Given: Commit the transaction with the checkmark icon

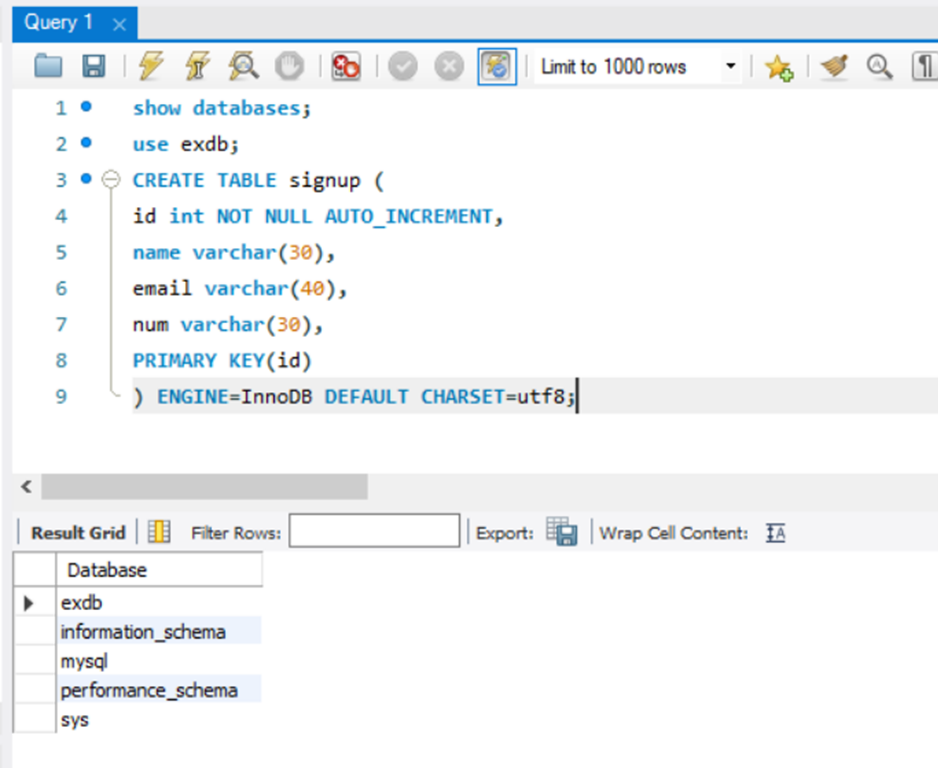Looking at the screenshot, I should point(403,66).
